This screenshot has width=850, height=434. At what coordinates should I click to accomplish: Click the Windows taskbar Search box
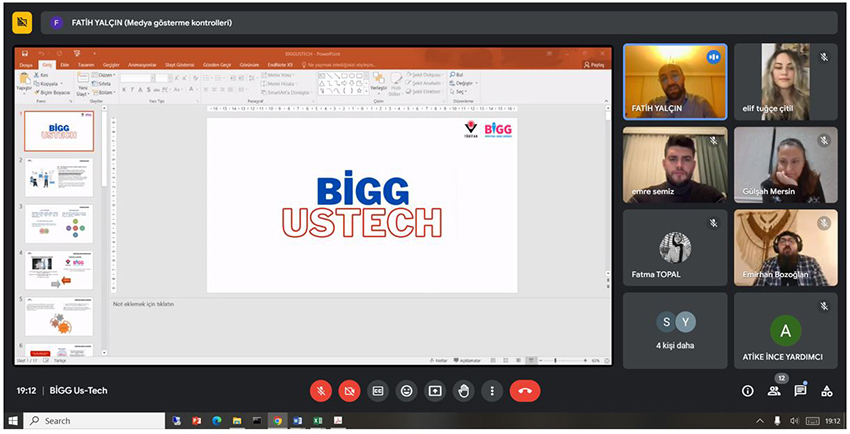point(95,421)
